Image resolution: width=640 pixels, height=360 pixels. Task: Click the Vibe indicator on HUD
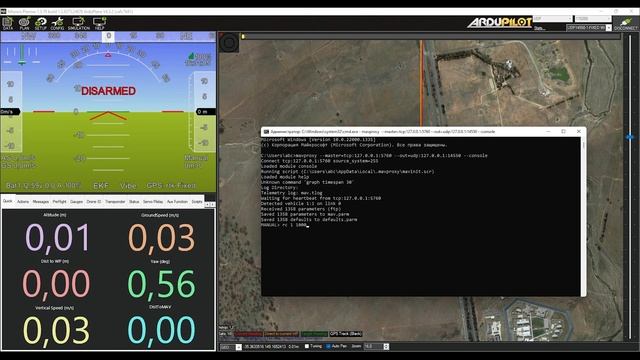(128, 186)
